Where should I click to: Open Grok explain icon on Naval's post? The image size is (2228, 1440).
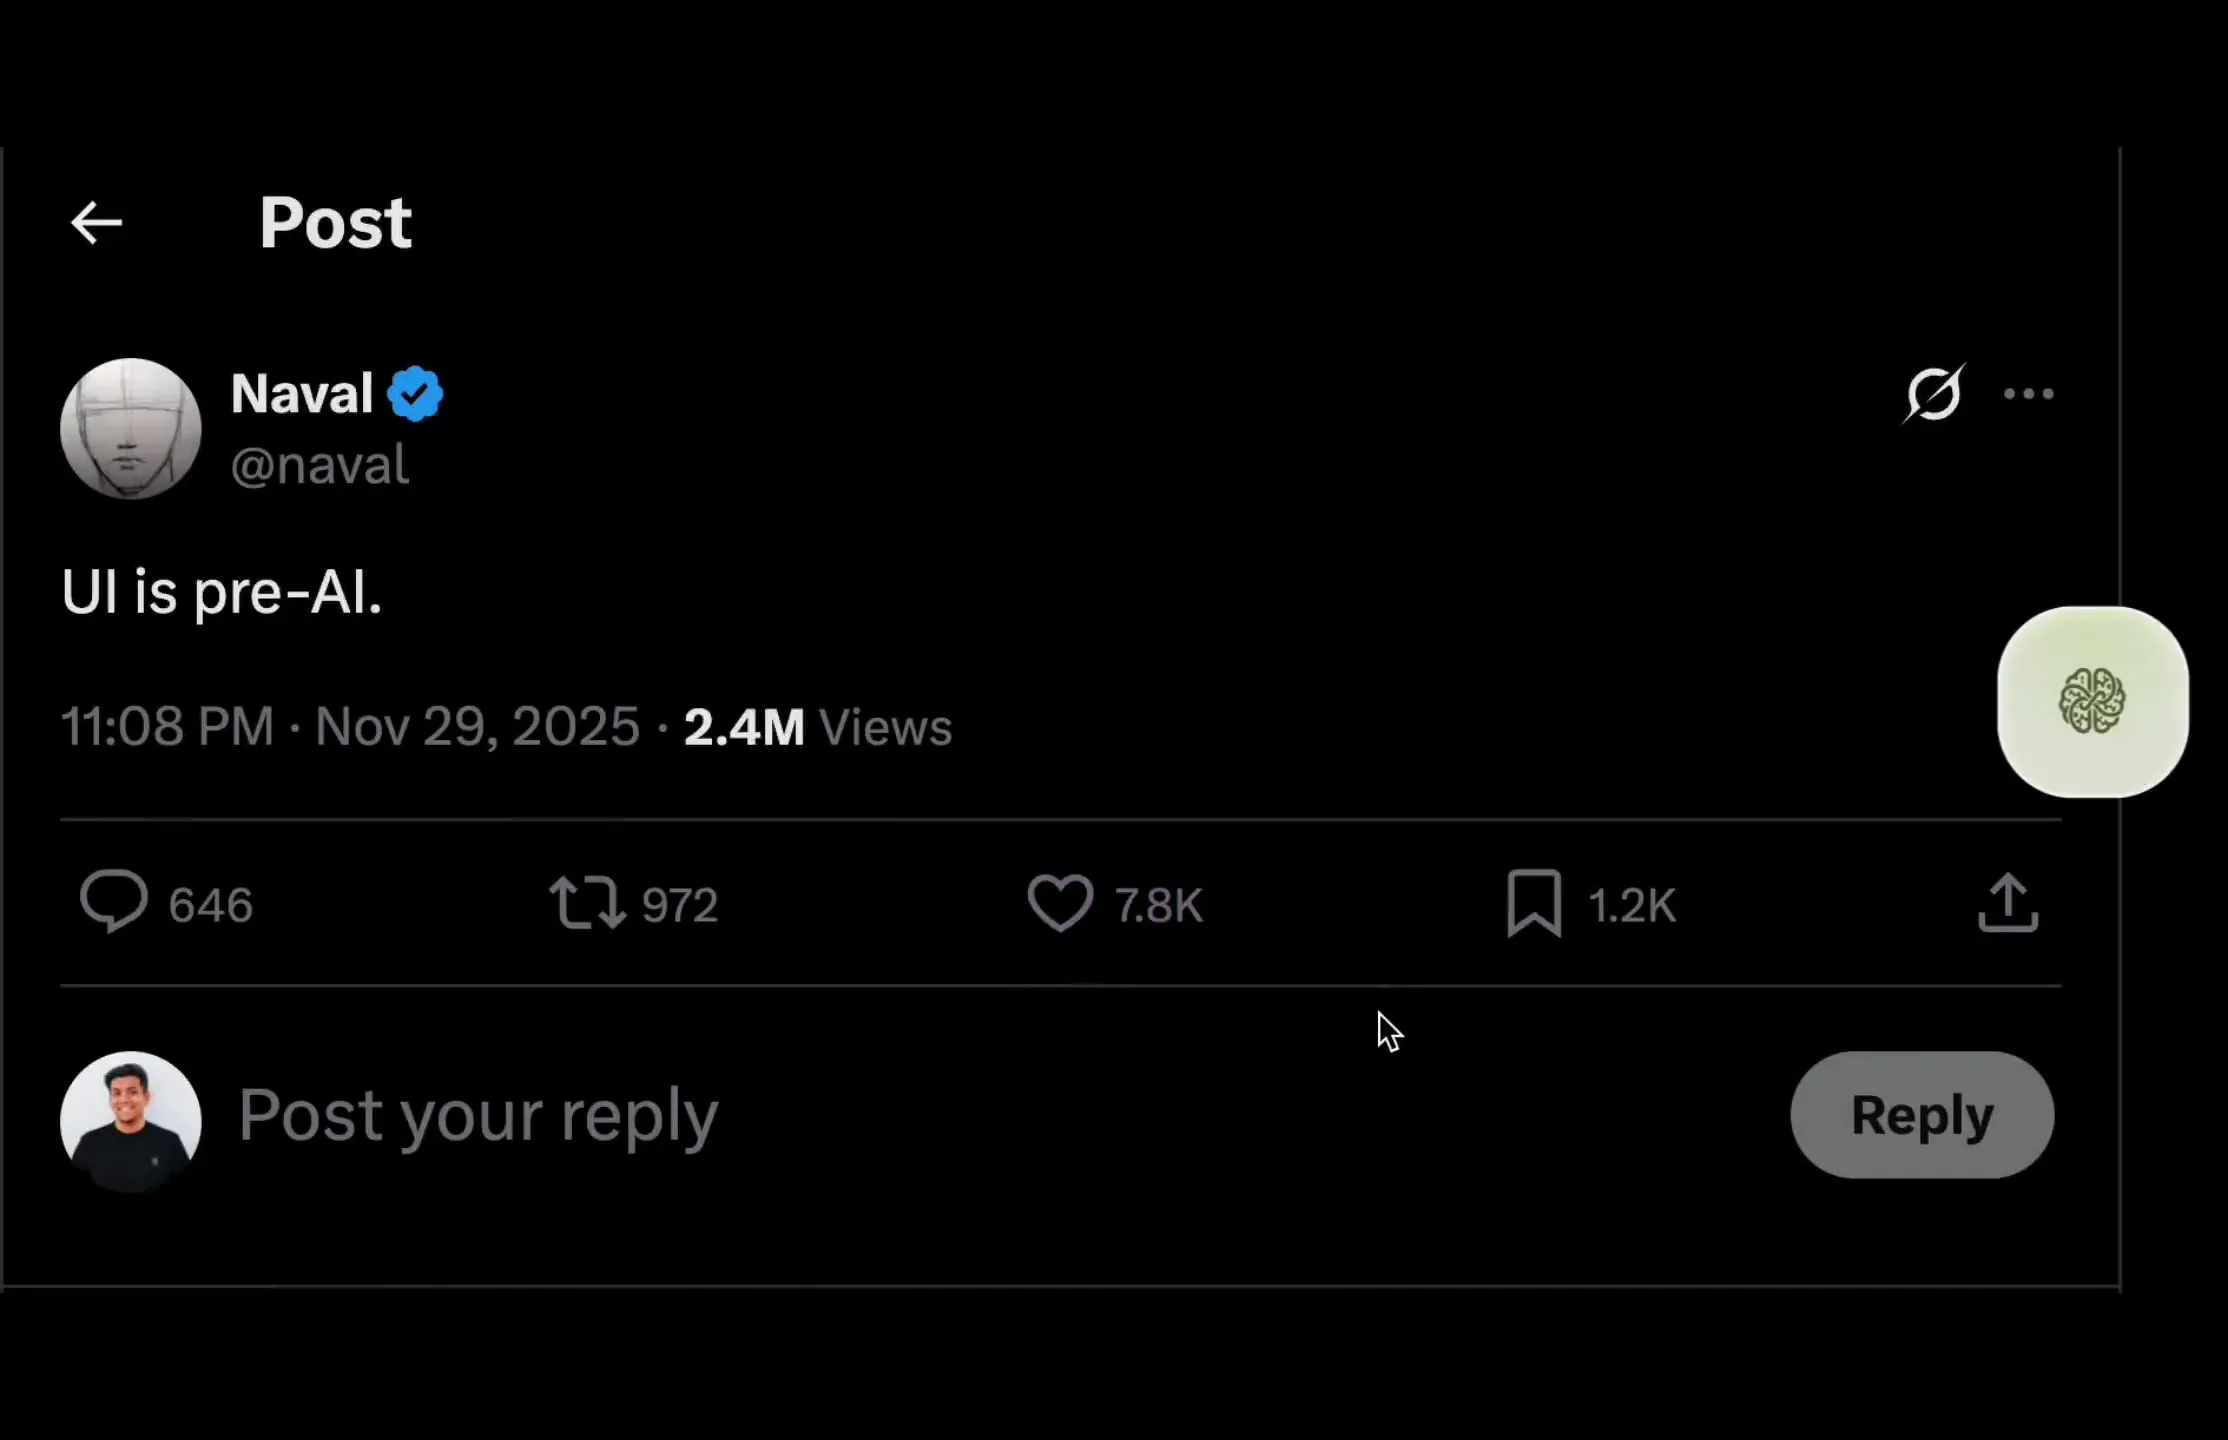point(1933,393)
